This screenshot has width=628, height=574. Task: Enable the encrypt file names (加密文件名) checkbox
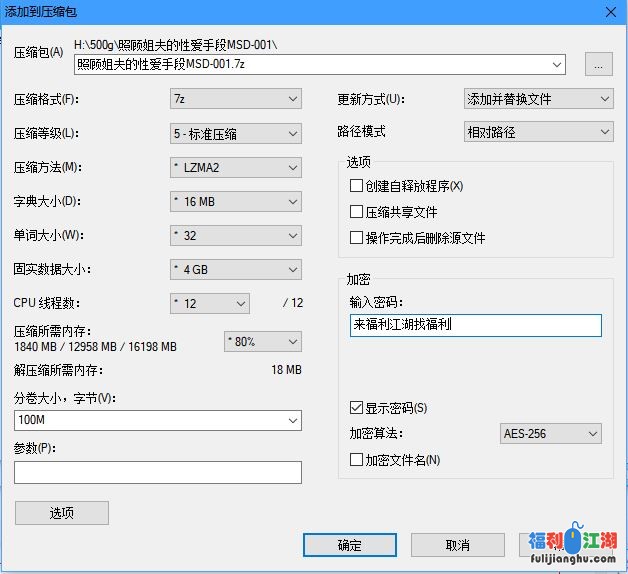pos(356,460)
